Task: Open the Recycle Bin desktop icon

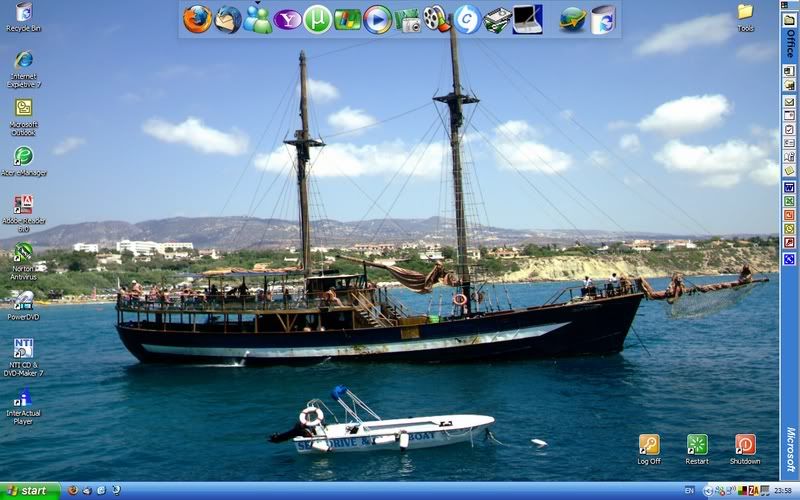Action: tap(23, 13)
